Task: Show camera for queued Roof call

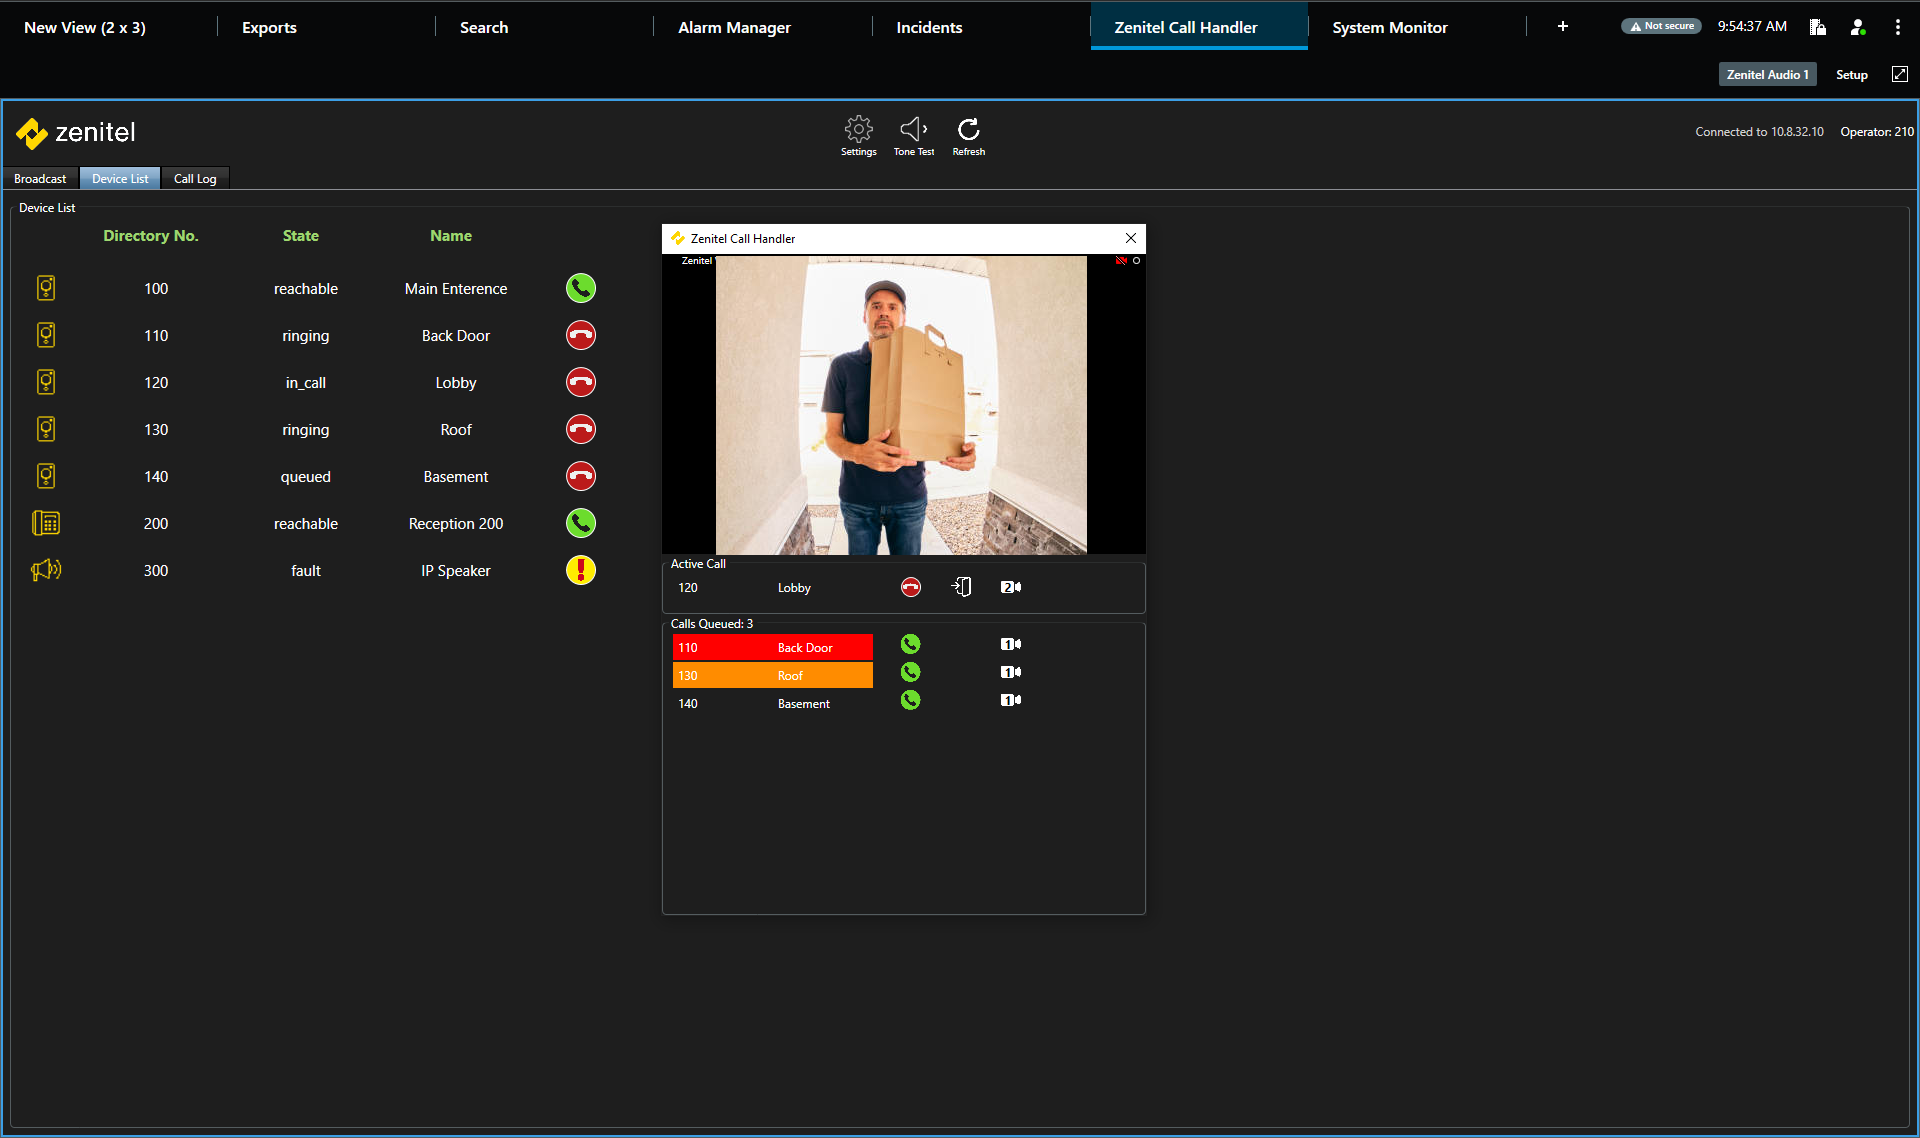Action: [x=1011, y=673]
